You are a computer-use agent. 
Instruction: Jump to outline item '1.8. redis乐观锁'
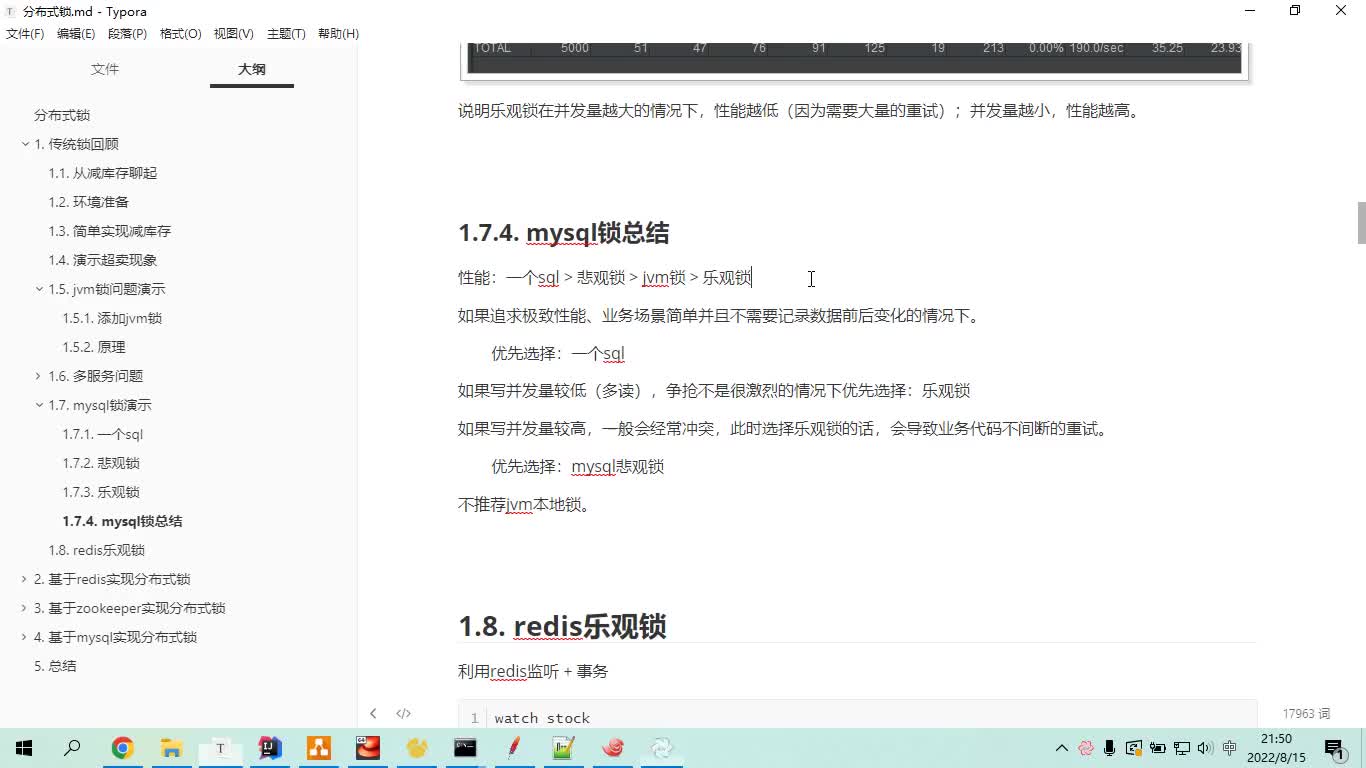(96, 550)
